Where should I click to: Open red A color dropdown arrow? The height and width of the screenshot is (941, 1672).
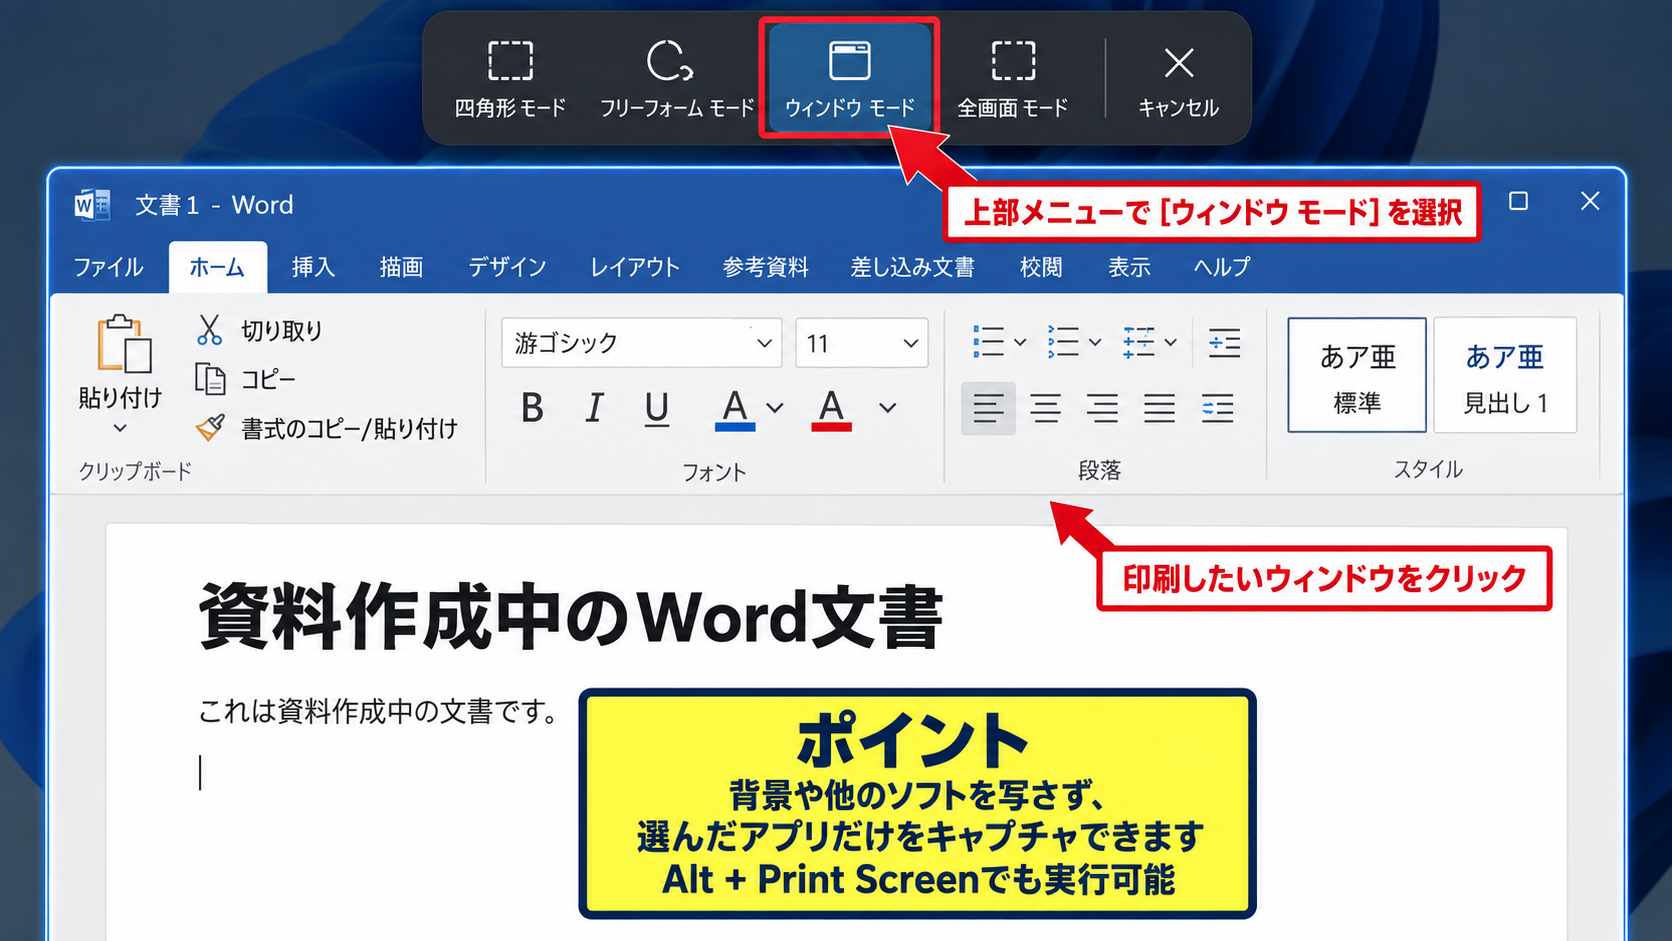coord(888,408)
